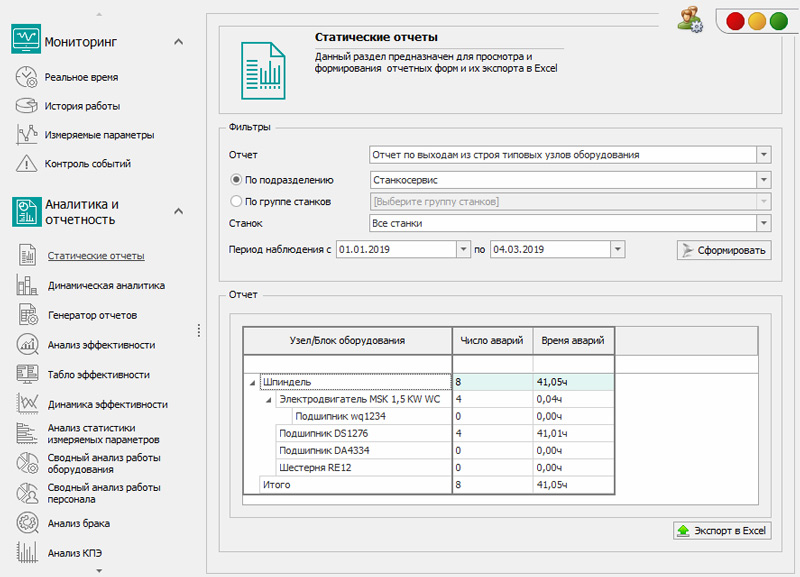
Task: Click the red status indicator light
Action: (736, 20)
